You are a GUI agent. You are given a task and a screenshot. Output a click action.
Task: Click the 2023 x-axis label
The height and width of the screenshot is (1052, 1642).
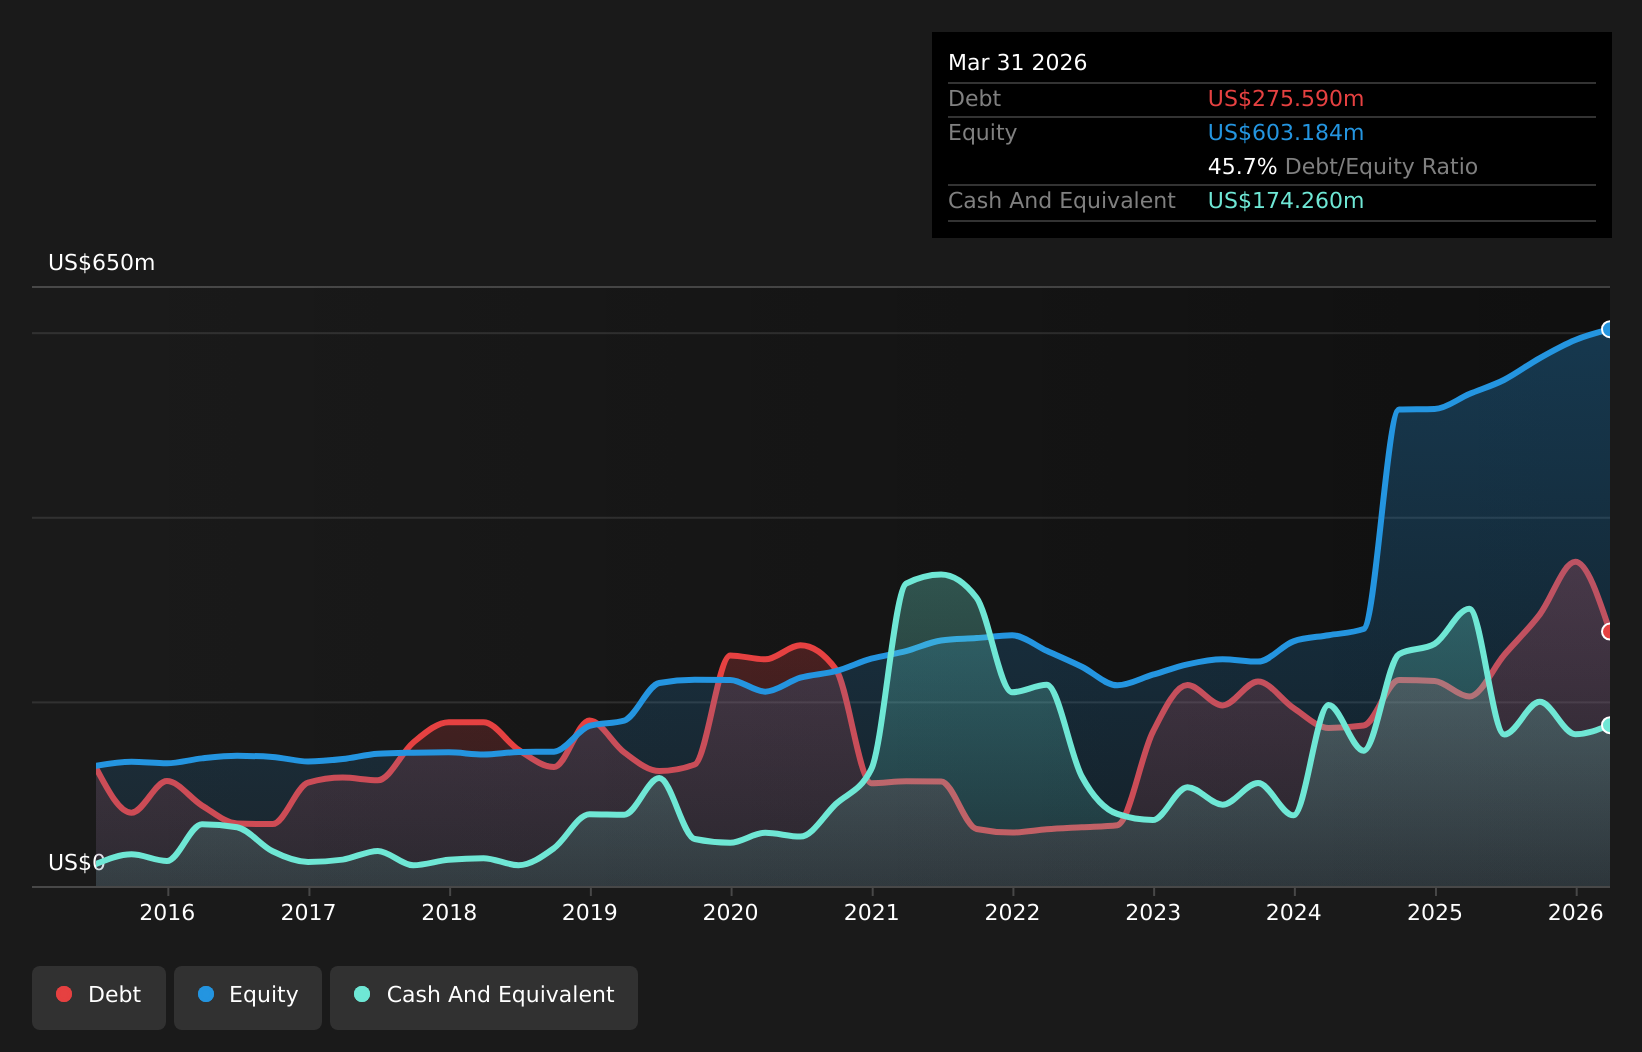(x=1153, y=912)
